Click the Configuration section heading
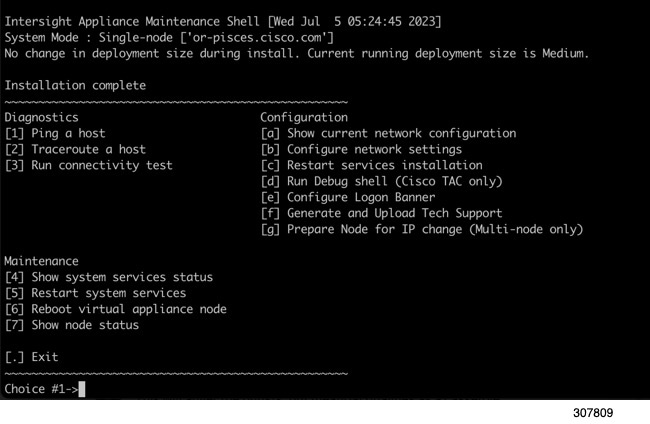The width and height of the screenshot is (650, 424). pos(304,118)
